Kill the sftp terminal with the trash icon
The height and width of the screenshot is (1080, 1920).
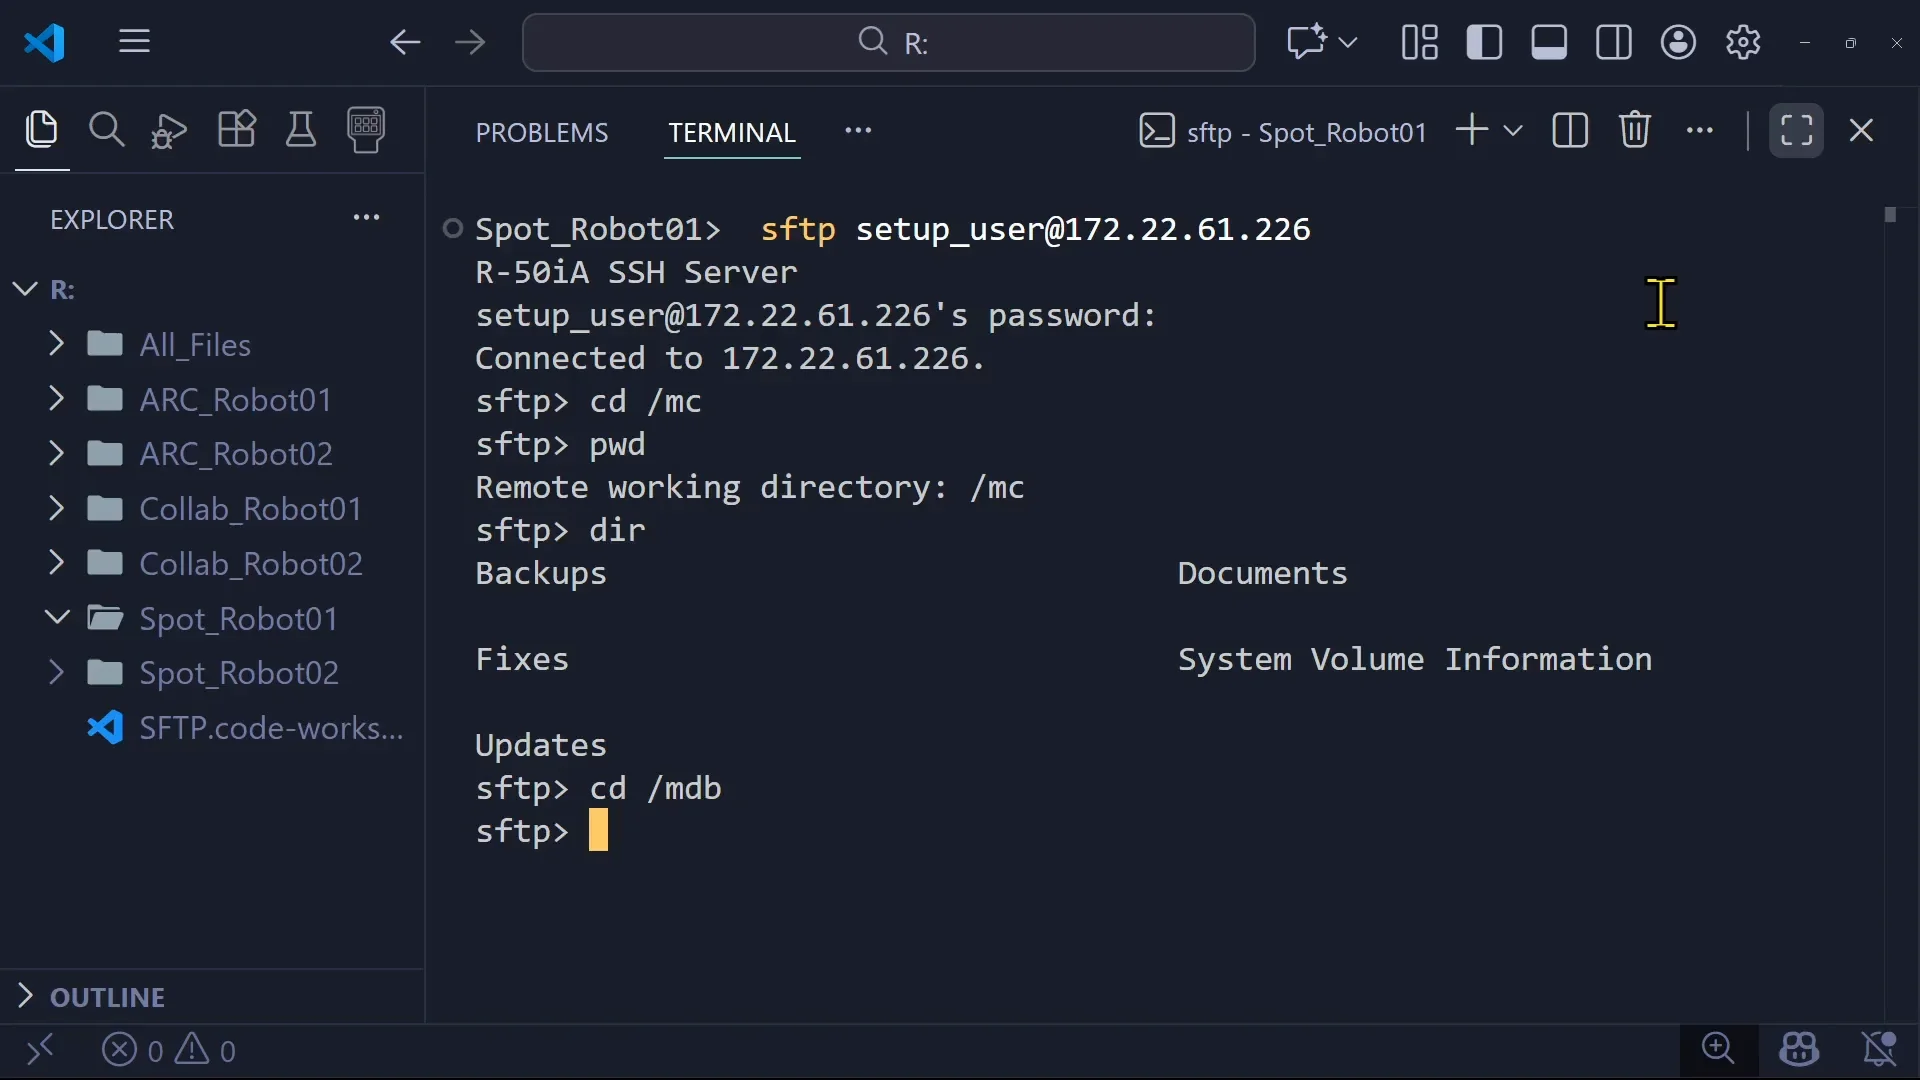point(1636,130)
